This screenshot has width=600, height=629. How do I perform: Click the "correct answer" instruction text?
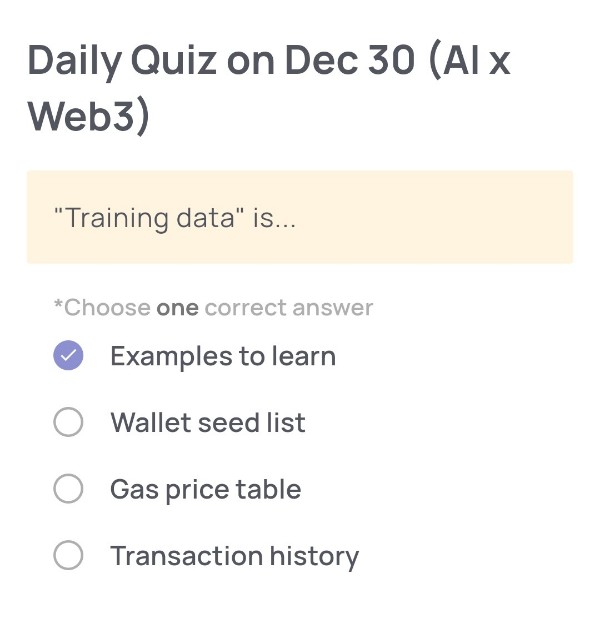point(288,307)
